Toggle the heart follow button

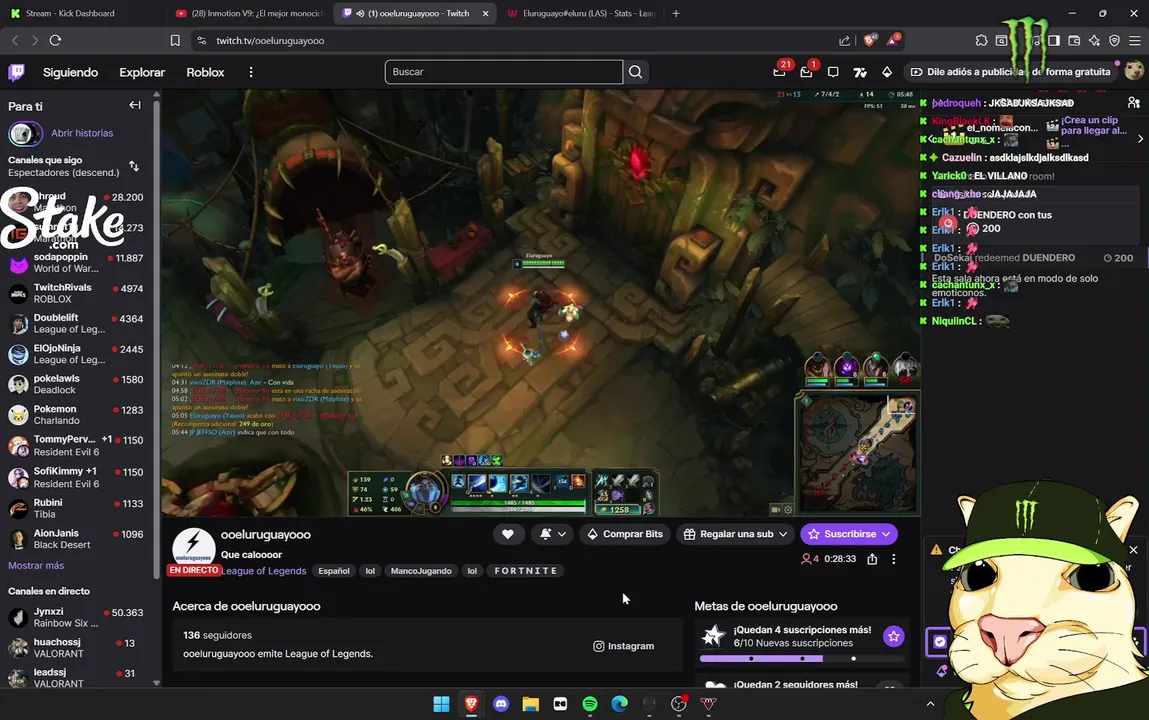[508, 534]
